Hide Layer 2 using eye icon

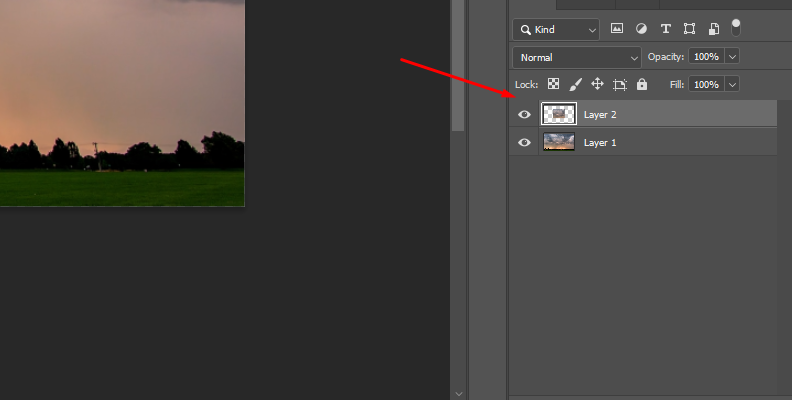pyautogui.click(x=524, y=115)
